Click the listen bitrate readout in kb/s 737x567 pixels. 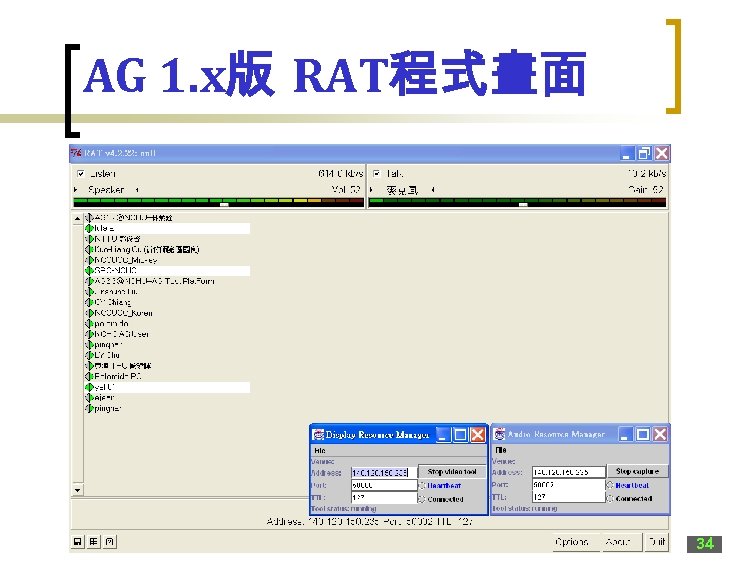click(x=340, y=173)
